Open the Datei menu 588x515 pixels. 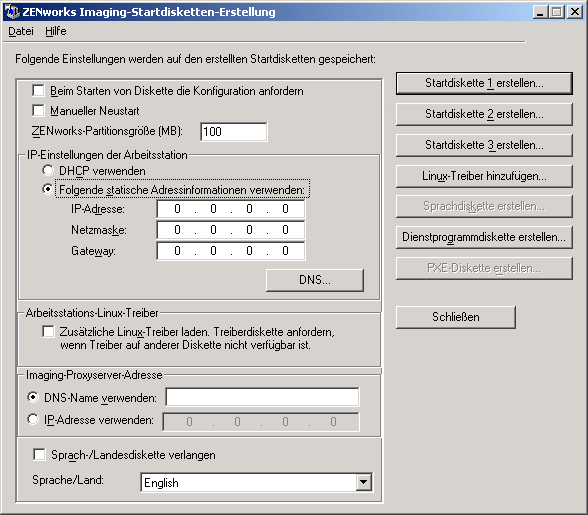pos(21,31)
